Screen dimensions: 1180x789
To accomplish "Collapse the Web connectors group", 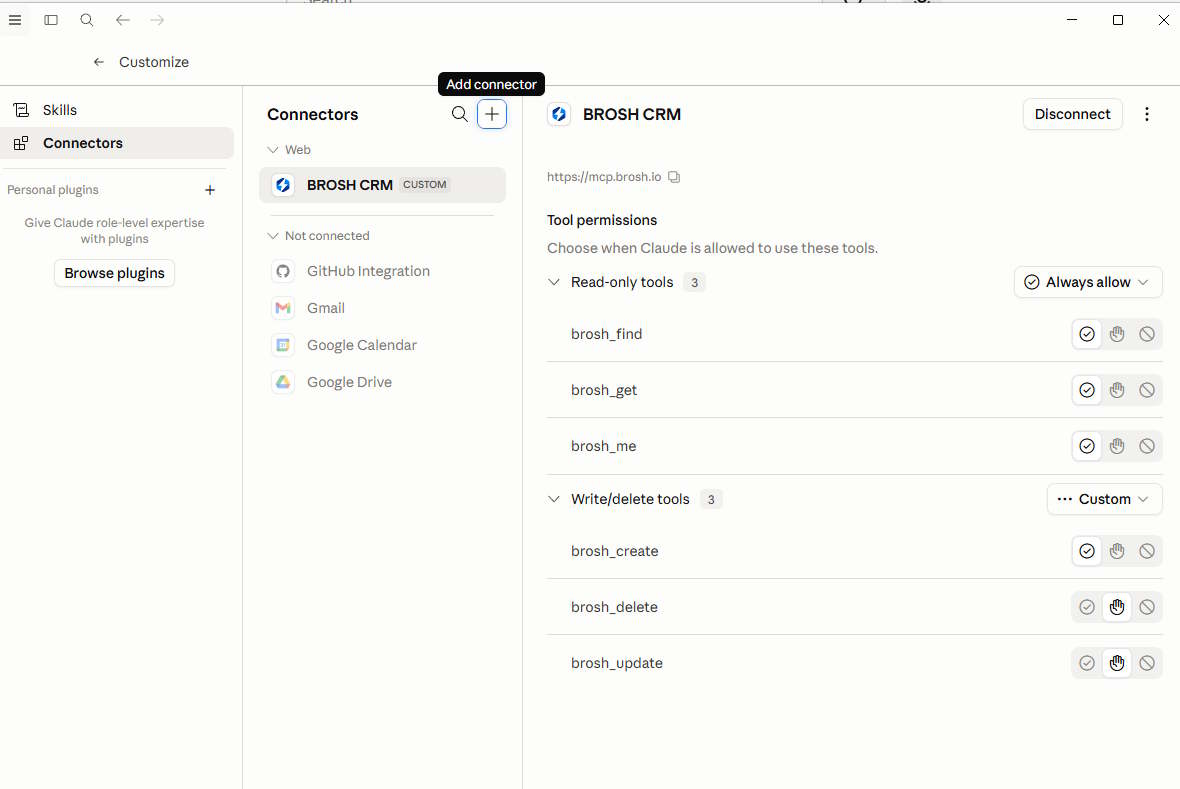I will point(272,150).
